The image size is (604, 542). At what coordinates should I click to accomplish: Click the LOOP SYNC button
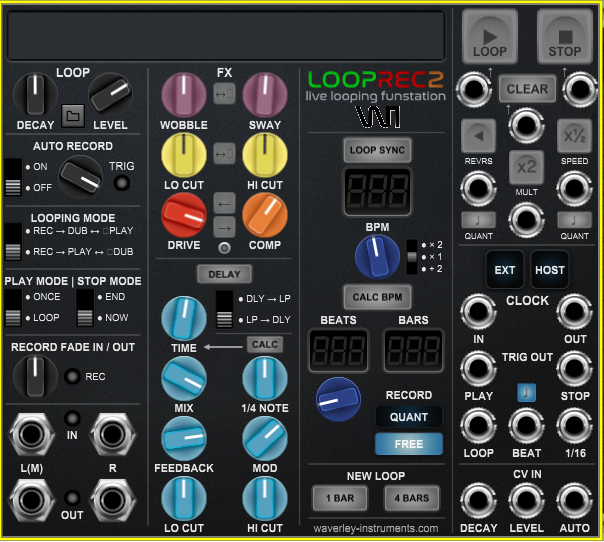(376, 150)
